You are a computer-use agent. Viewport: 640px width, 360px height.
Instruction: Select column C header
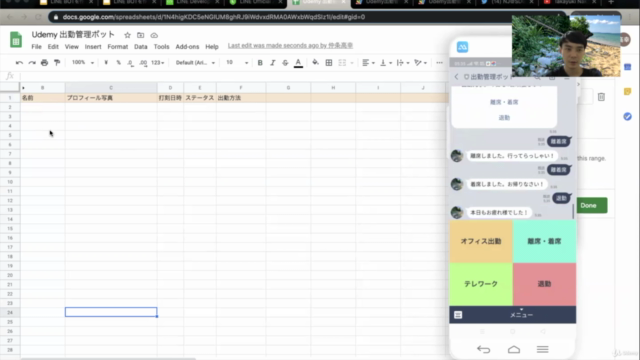[111, 88]
